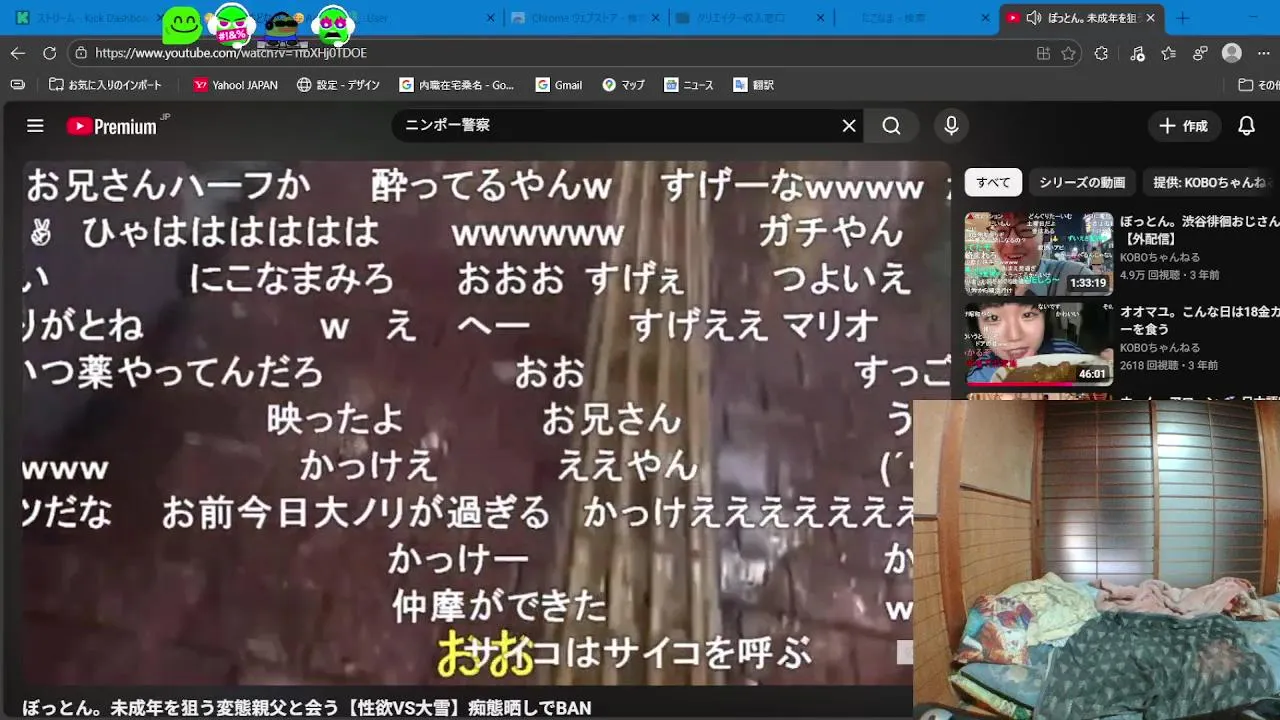Screen dimensions: 1280x720
Task: Open a new tab with plus button
Action: (x=1183, y=18)
